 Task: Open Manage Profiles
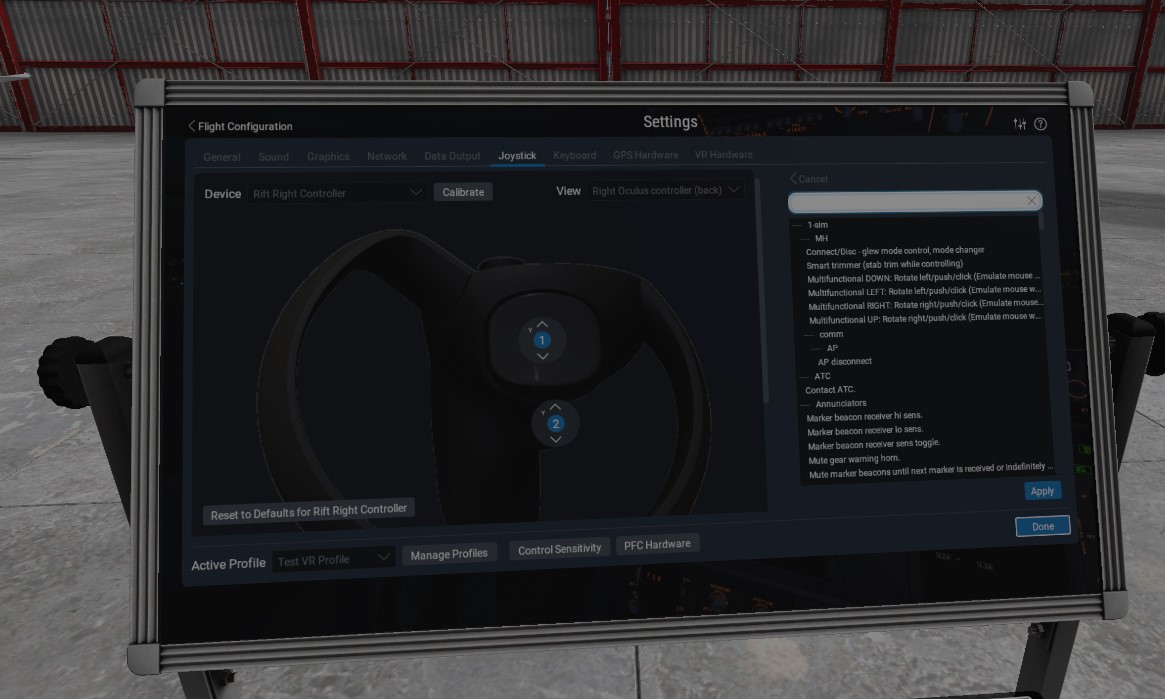point(449,554)
